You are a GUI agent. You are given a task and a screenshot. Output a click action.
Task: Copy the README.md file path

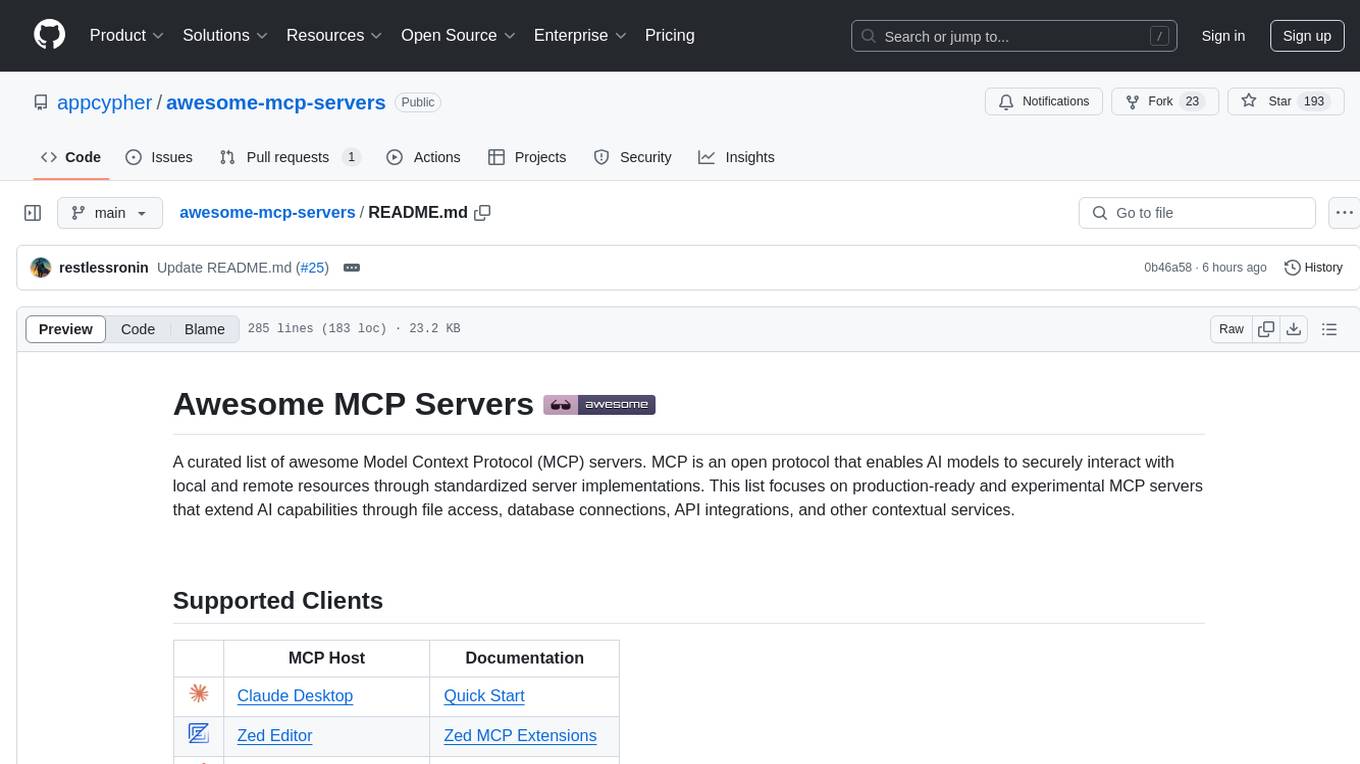(x=482, y=213)
